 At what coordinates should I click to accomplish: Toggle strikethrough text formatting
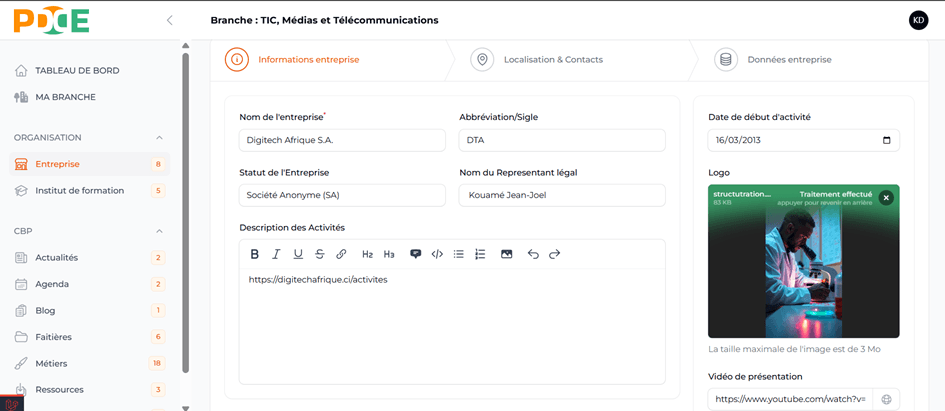click(320, 254)
